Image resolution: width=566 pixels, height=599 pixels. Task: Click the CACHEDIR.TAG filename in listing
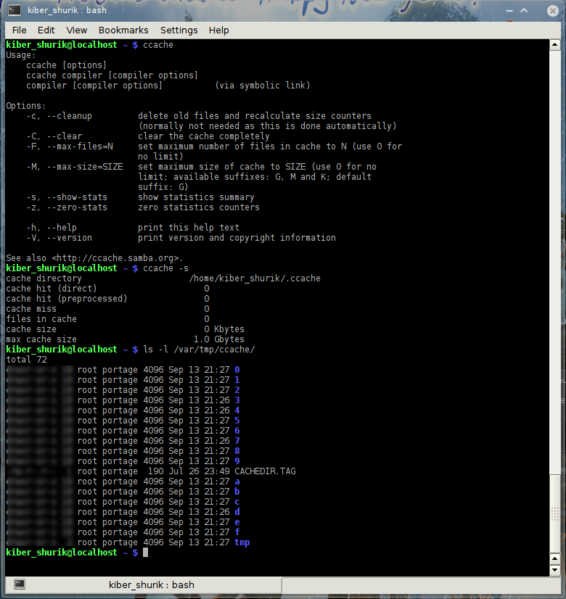tap(265, 471)
